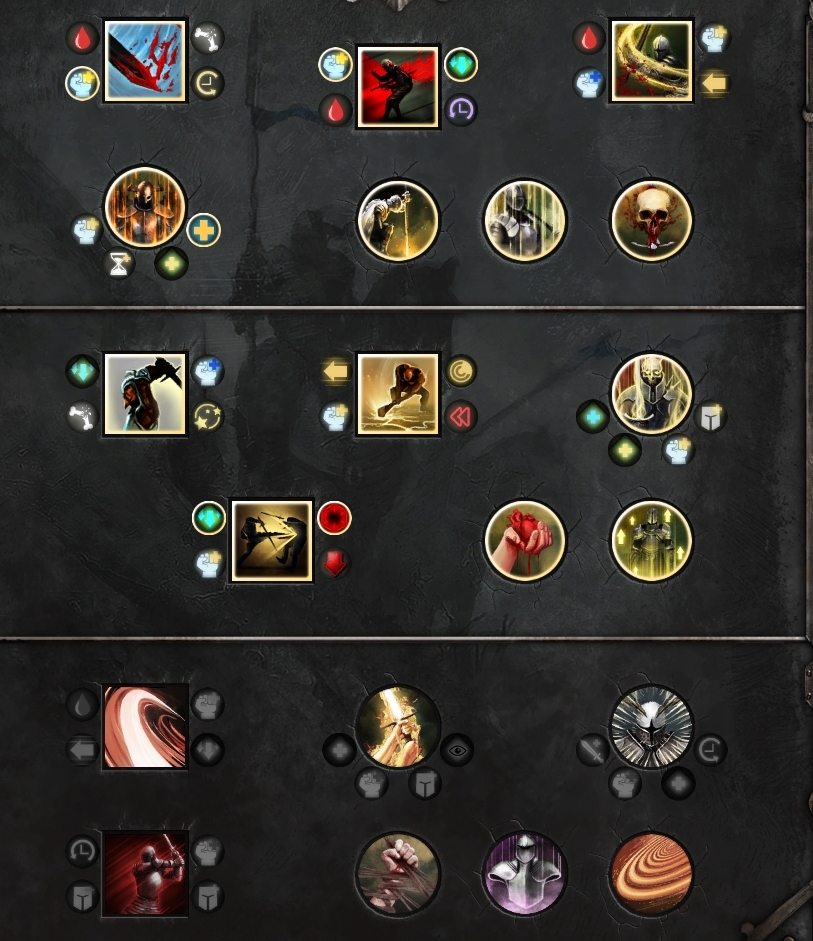Image resolution: width=813 pixels, height=941 pixels.
Task: Select the locked pink swirl slash skill
Action: coord(145,727)
